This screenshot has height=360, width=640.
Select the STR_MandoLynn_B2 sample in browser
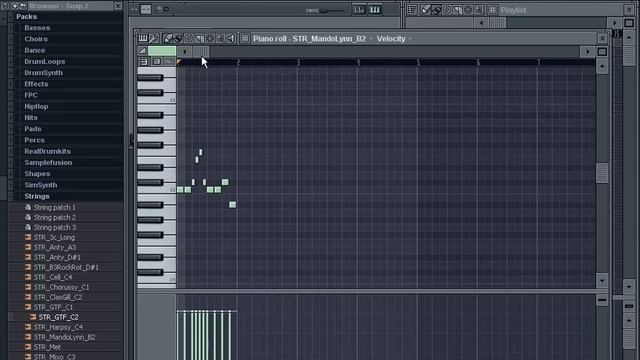click(64, 337)
